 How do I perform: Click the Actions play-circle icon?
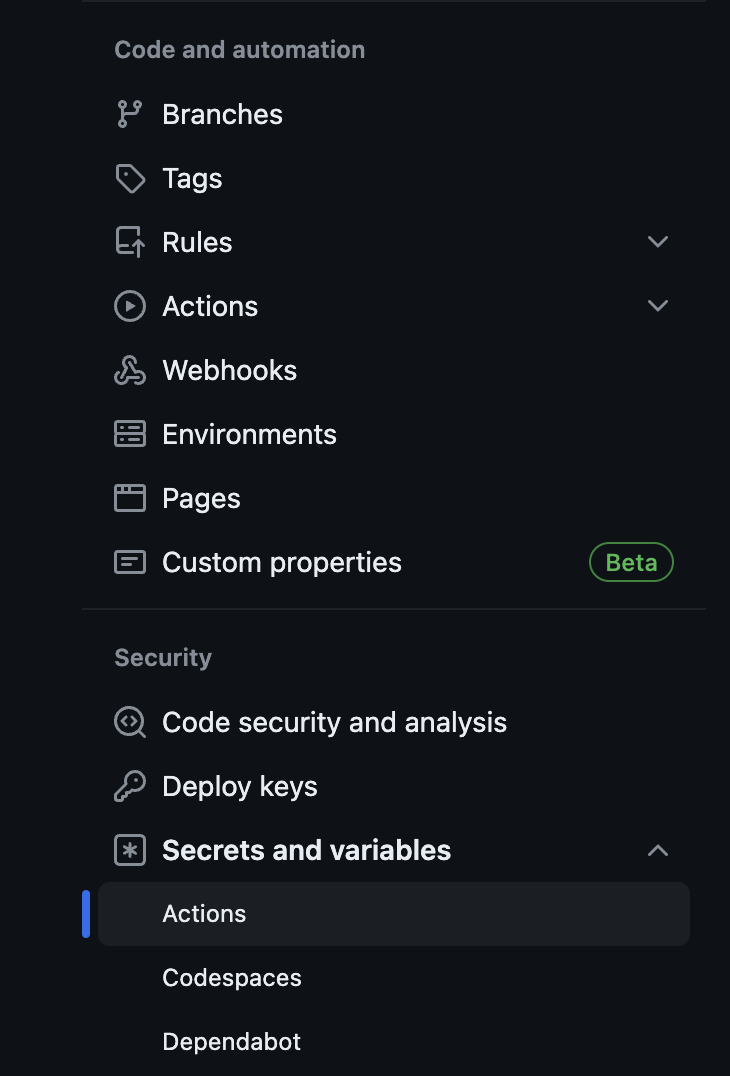(x=131, y=306)
